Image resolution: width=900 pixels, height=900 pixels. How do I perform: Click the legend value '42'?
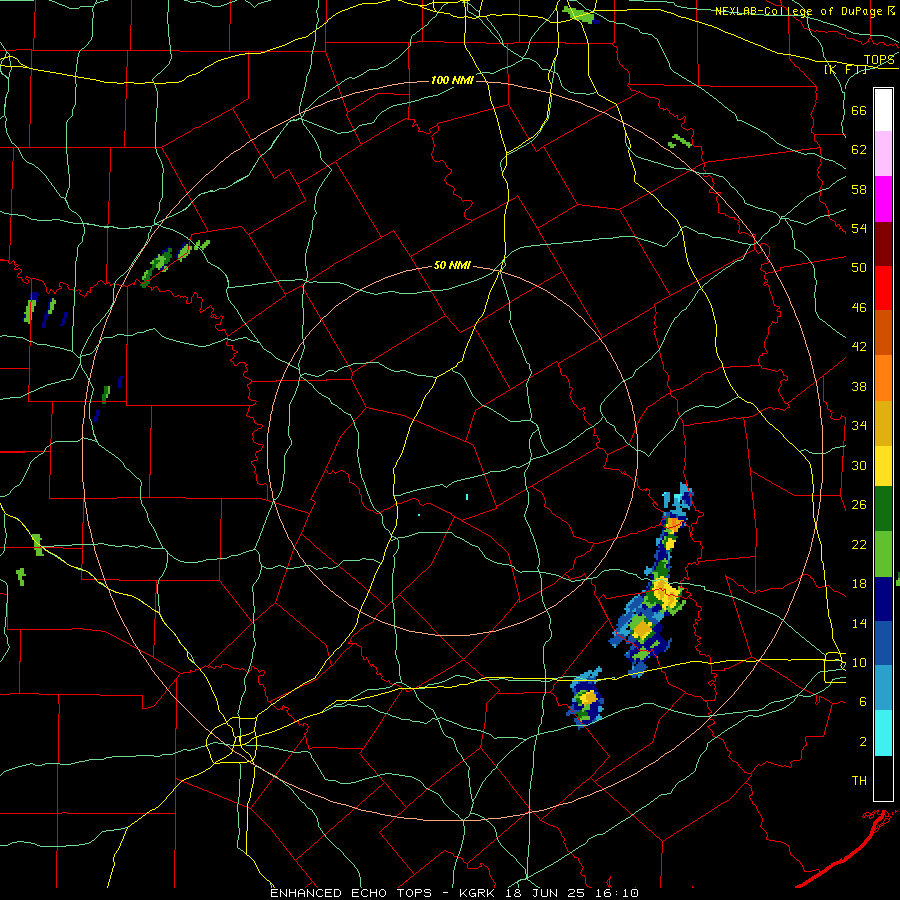[x=859, y=346]
